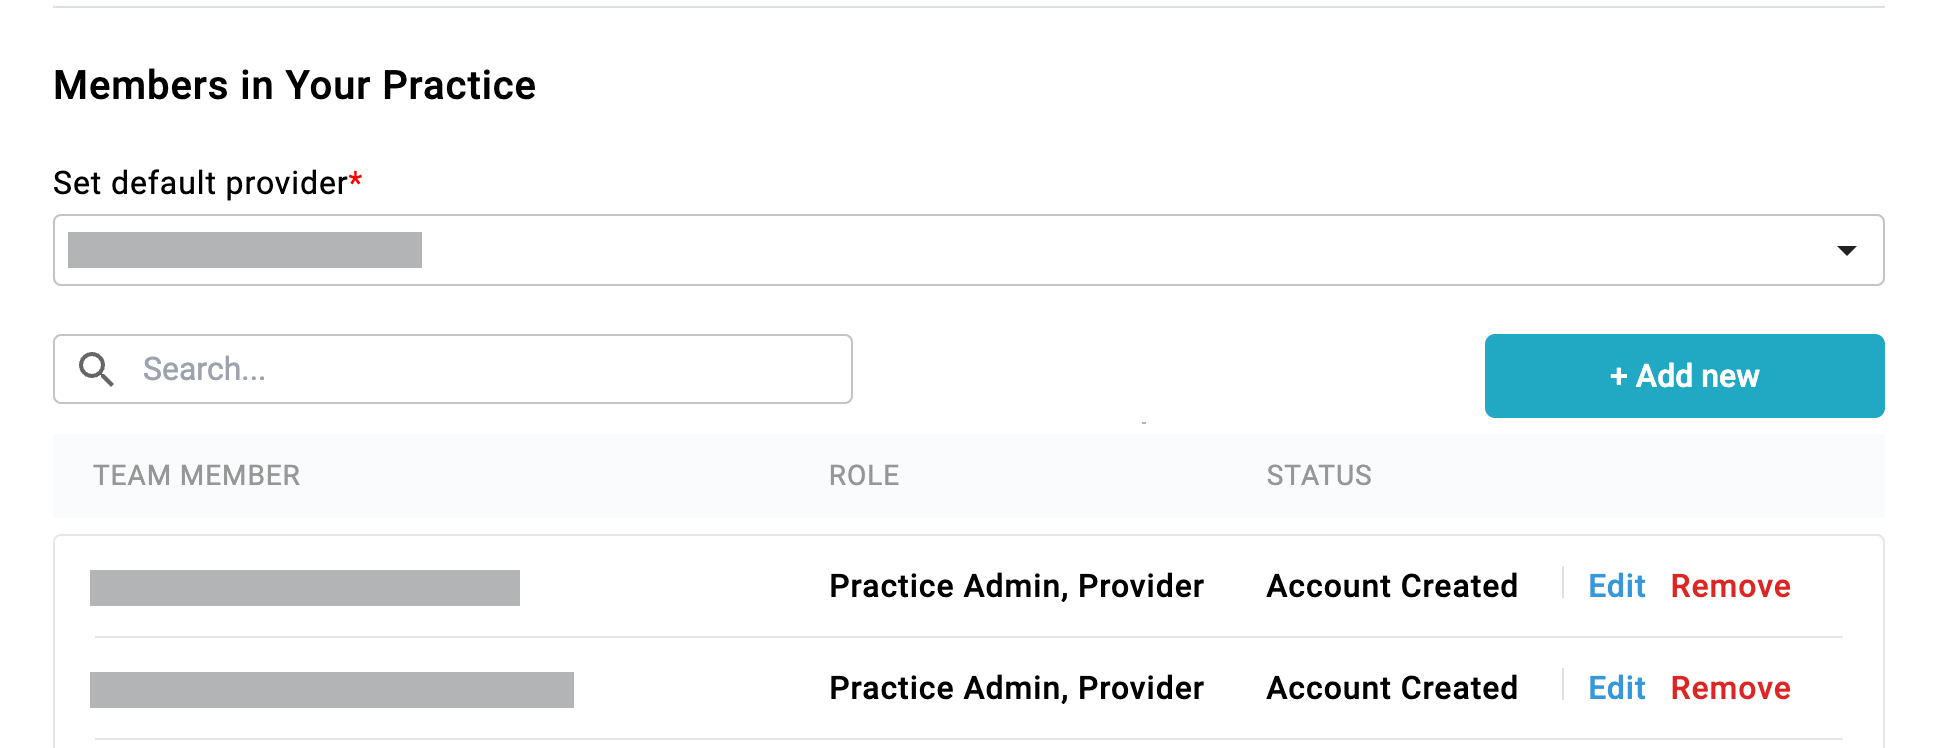Viewport: 1944px width, 748px height.
Task: Click second row's Account Created status
Action: pyautogui.click(x=1392, y=688)
